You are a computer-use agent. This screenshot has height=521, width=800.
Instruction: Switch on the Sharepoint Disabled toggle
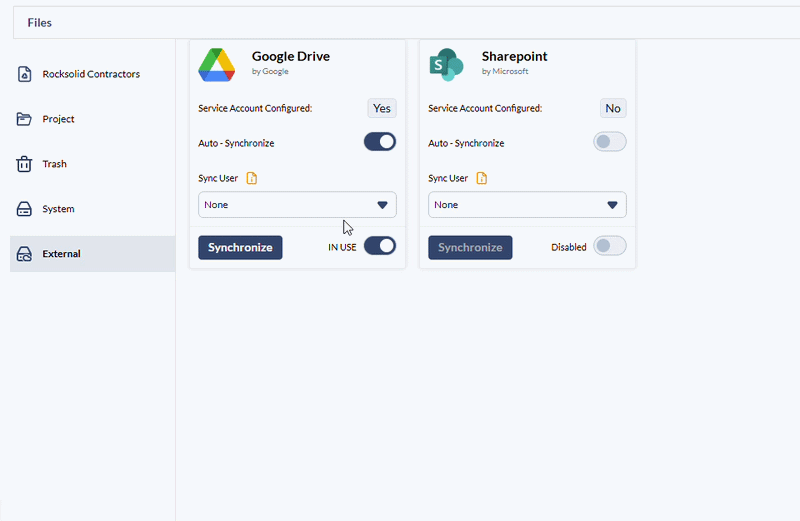coord(610,246)
